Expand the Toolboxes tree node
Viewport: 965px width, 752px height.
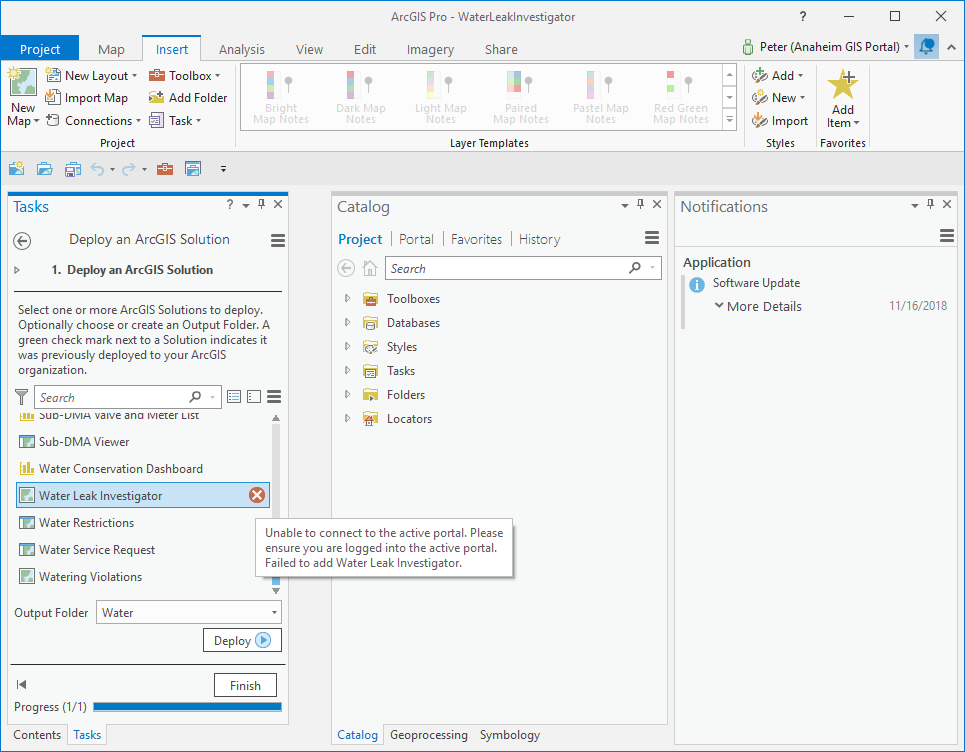pyautogui.click(x=347, y=298)
